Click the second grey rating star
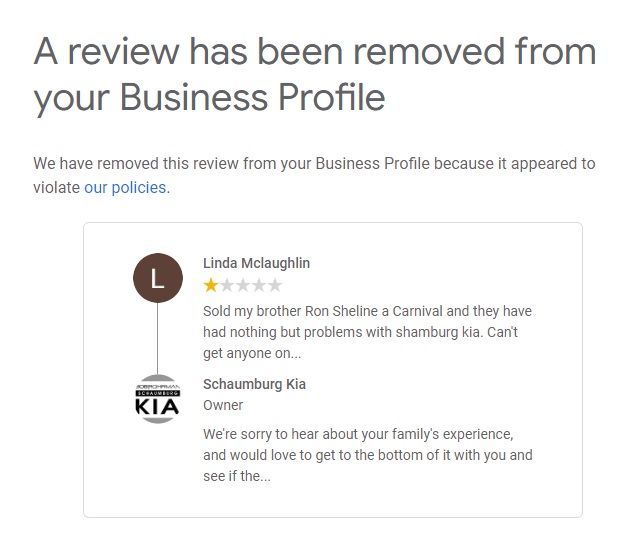 [x=227, y=285]
